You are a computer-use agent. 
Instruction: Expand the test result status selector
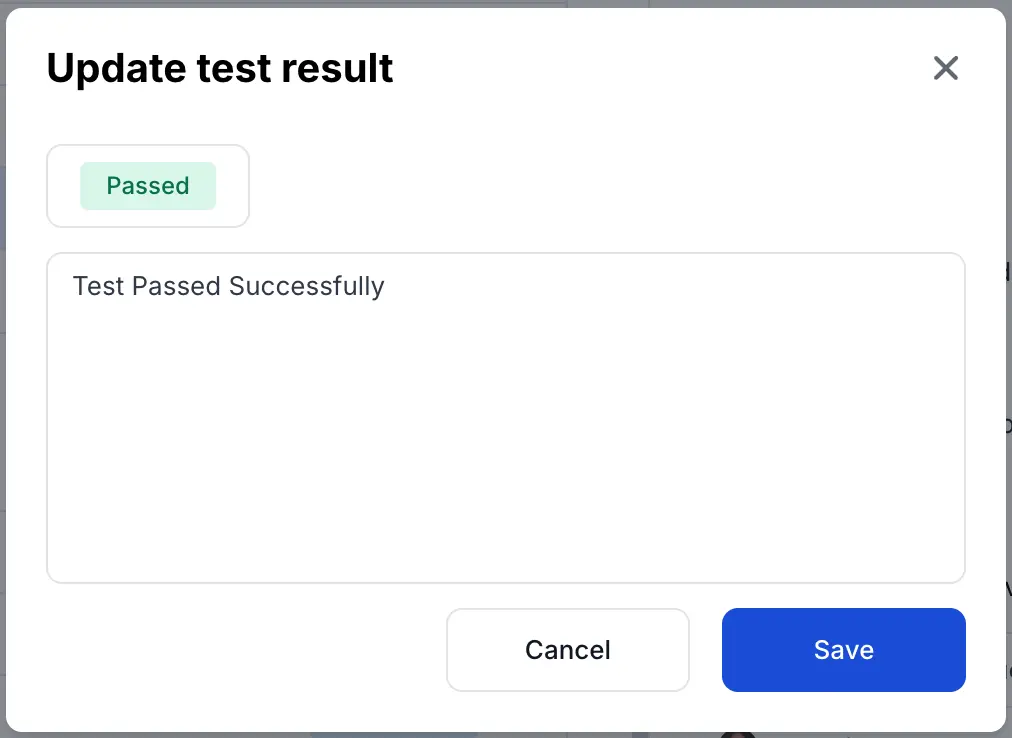[x=148, y=186]
